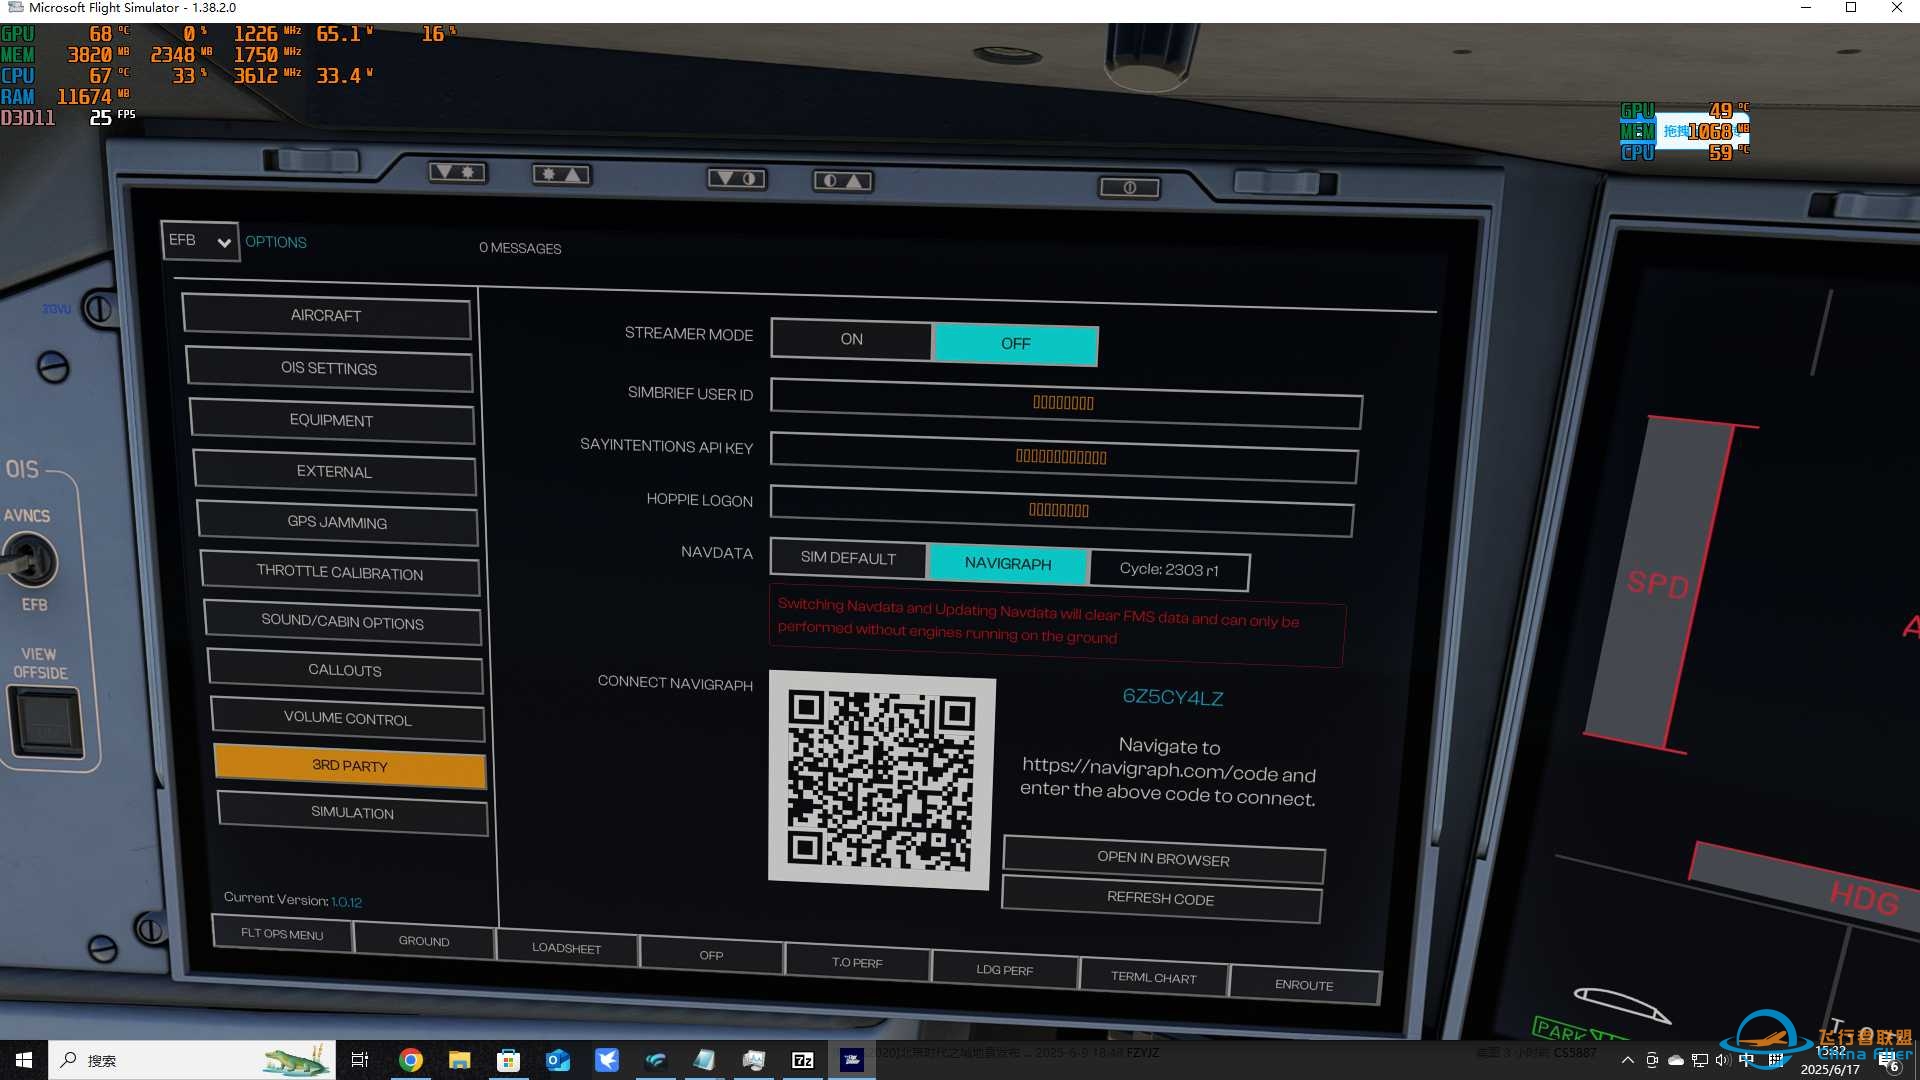The height and width of the screenshot is (1080, 1920).
Task: Focus the SayIntentions API Key field
Action: point(1063,457)
